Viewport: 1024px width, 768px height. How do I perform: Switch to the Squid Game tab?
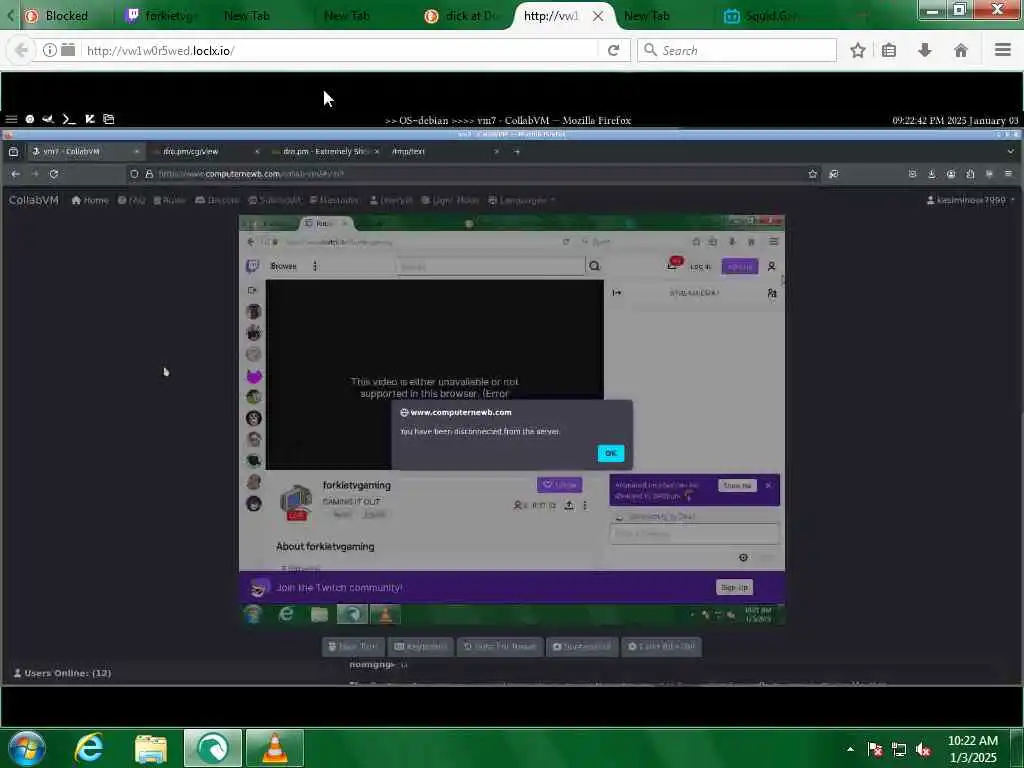764,16
